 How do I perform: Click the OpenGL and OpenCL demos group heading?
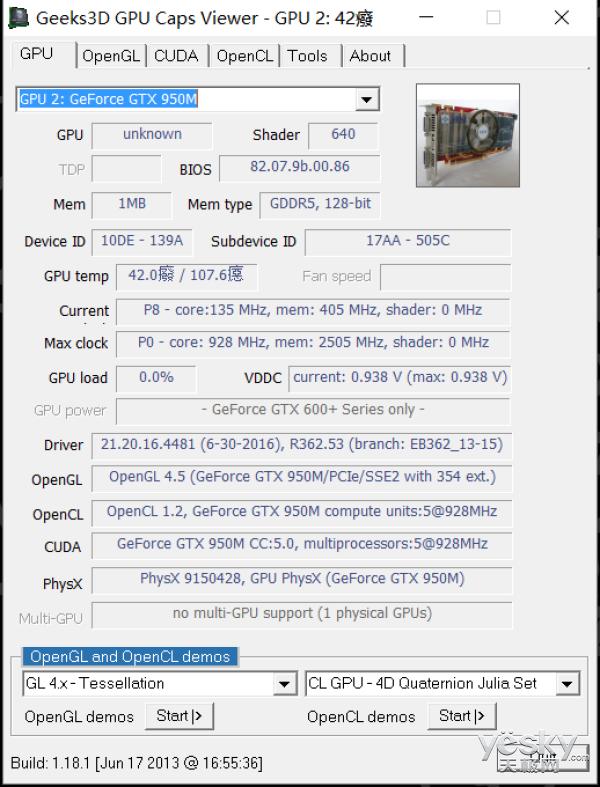tap(130, 657)
